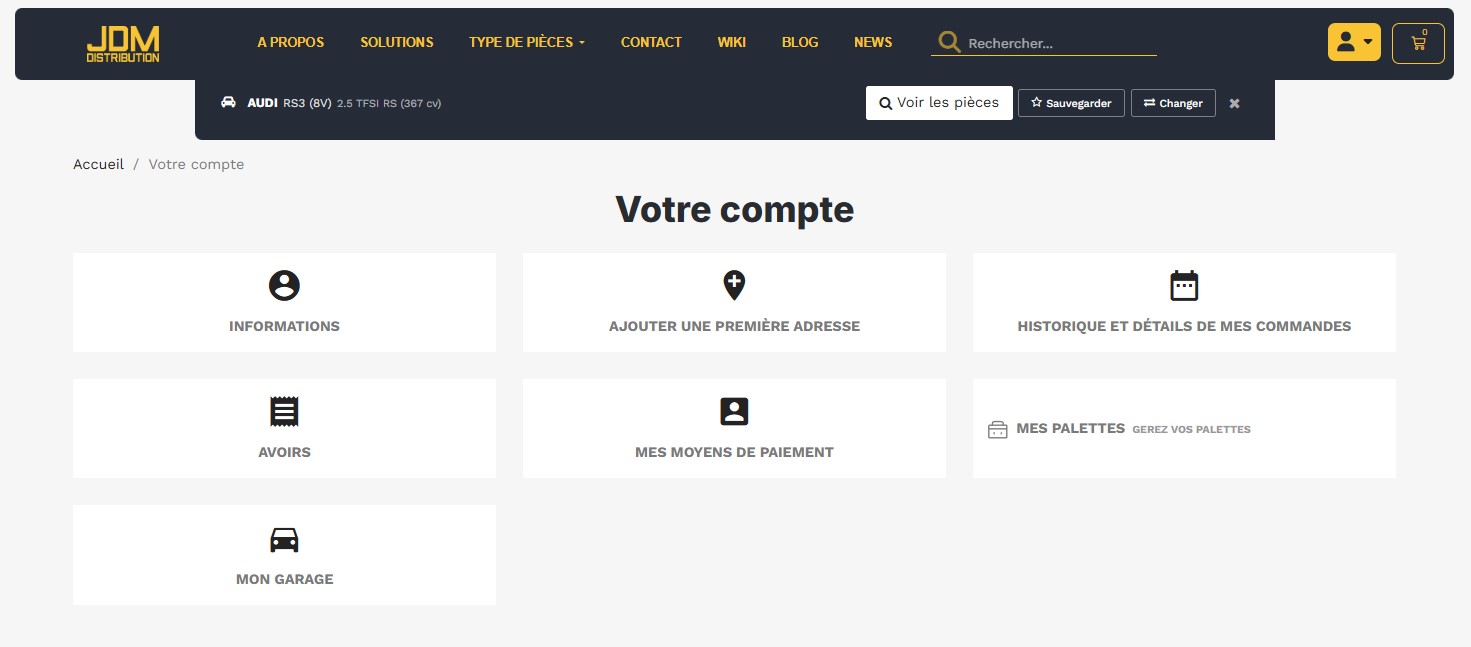Dismiss the selected Audi RS3 vehicle bar
This screenshot has width=1471, height=647.
pos(1234,103)
